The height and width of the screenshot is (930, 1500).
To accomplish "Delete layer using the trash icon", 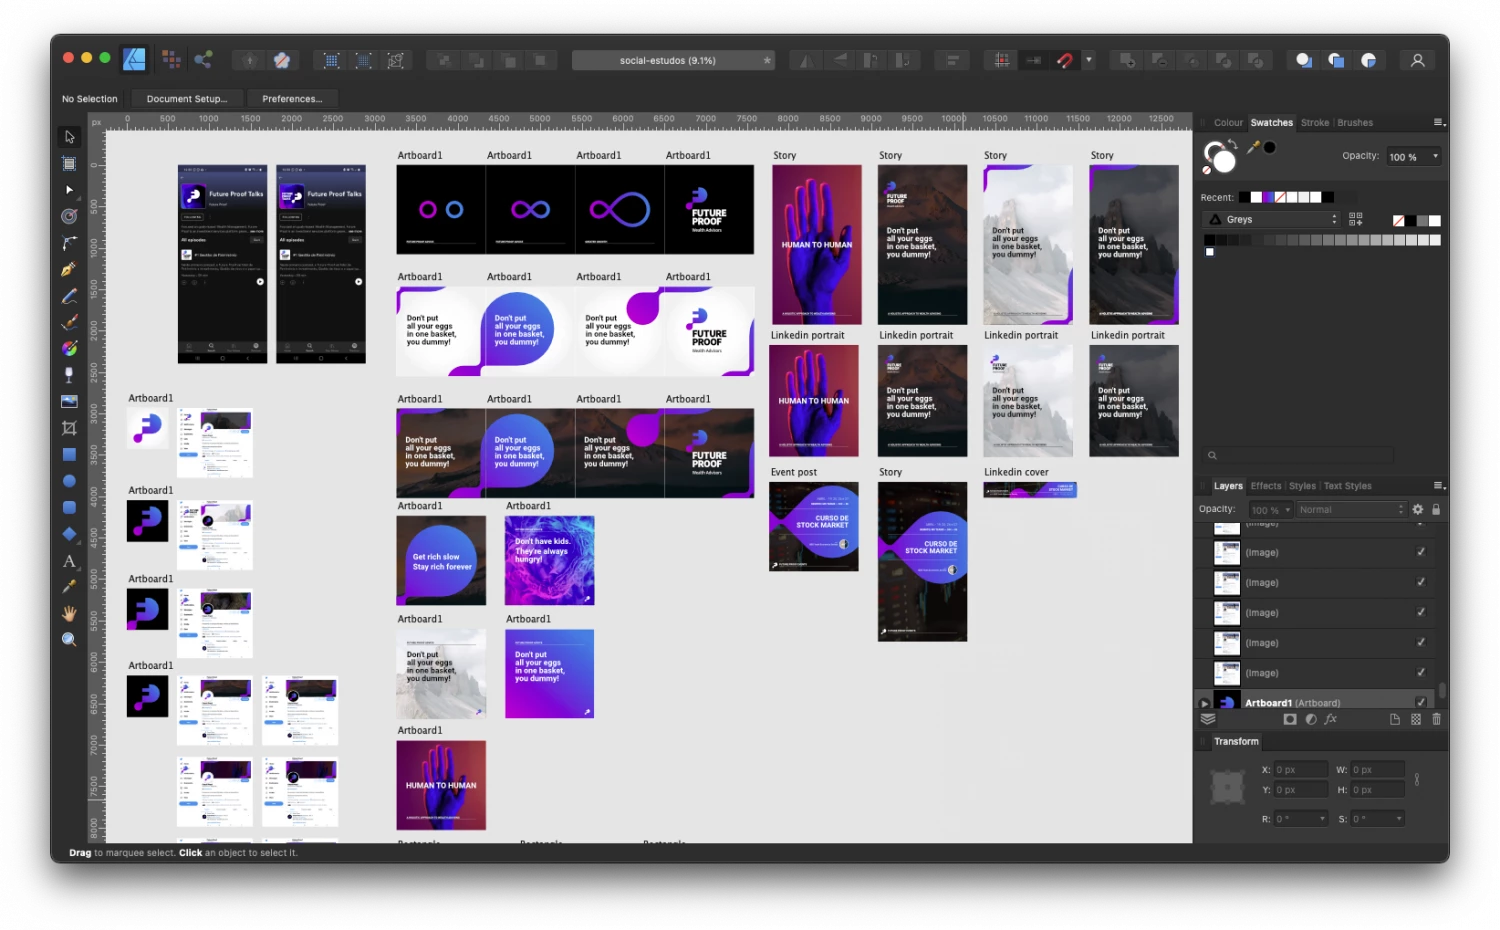I will coord(1437,719).
